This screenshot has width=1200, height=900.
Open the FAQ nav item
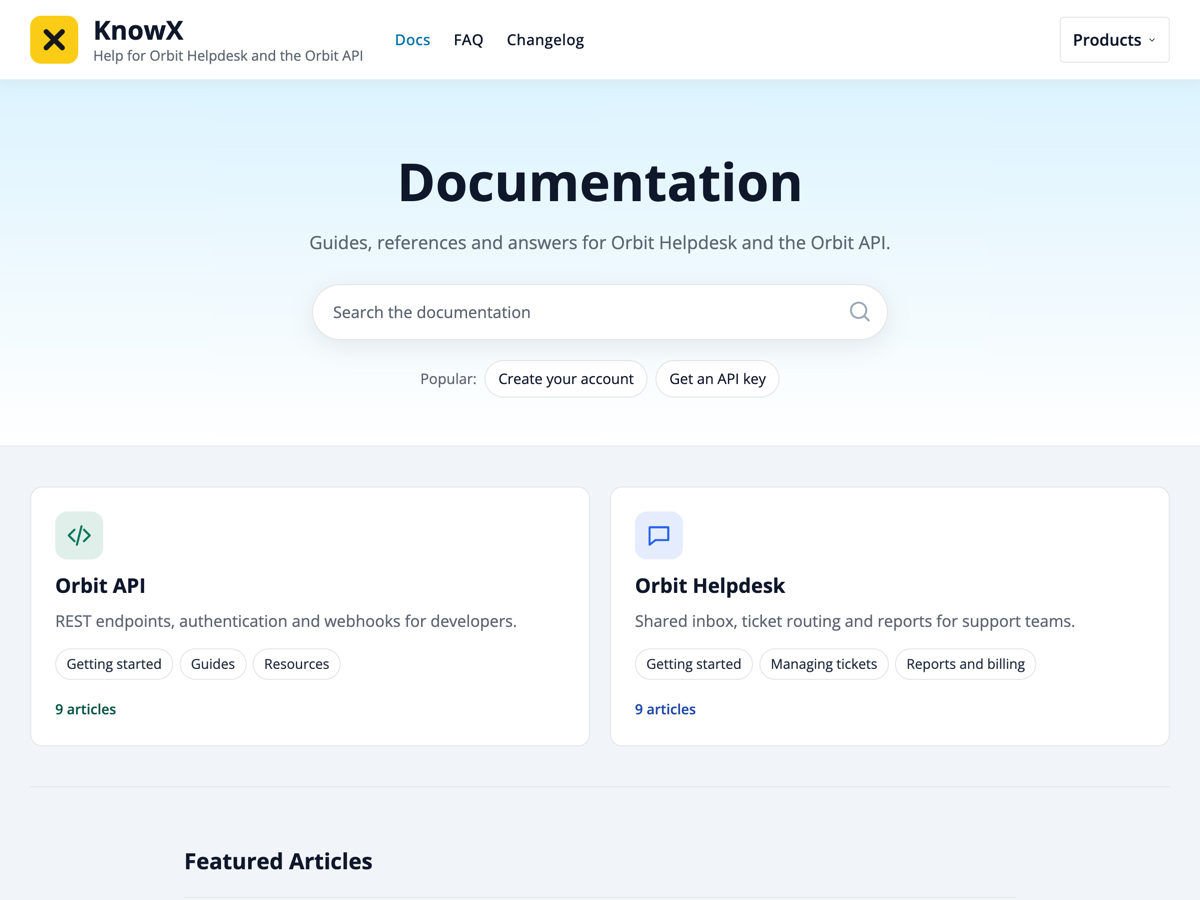coord(468,40)
